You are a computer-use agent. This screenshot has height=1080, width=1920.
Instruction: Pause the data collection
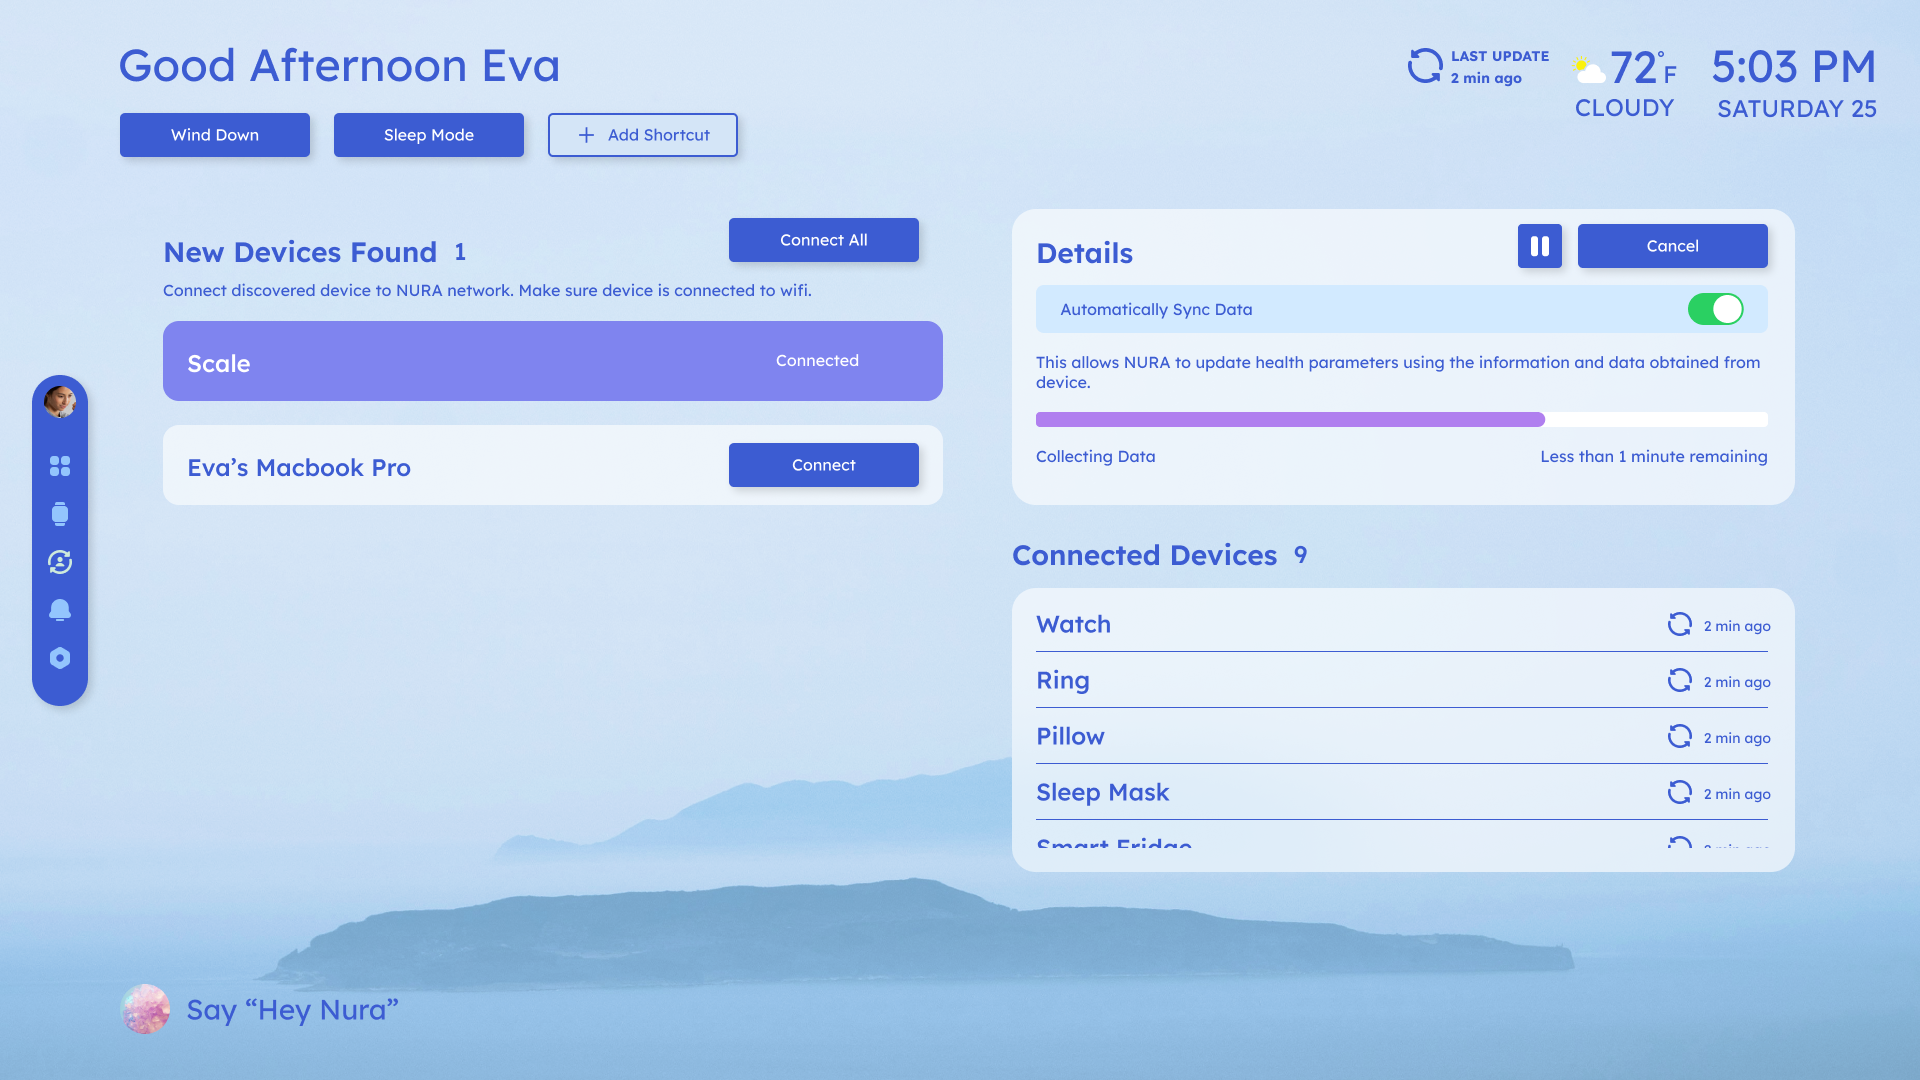tap(1539, 246)
